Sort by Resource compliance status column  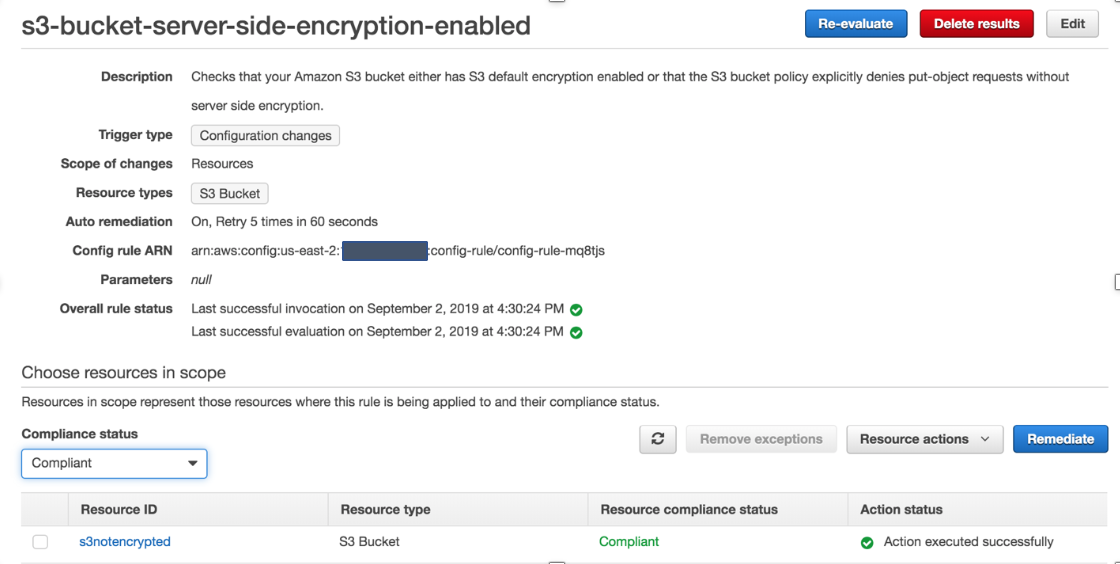coord(689,509)
